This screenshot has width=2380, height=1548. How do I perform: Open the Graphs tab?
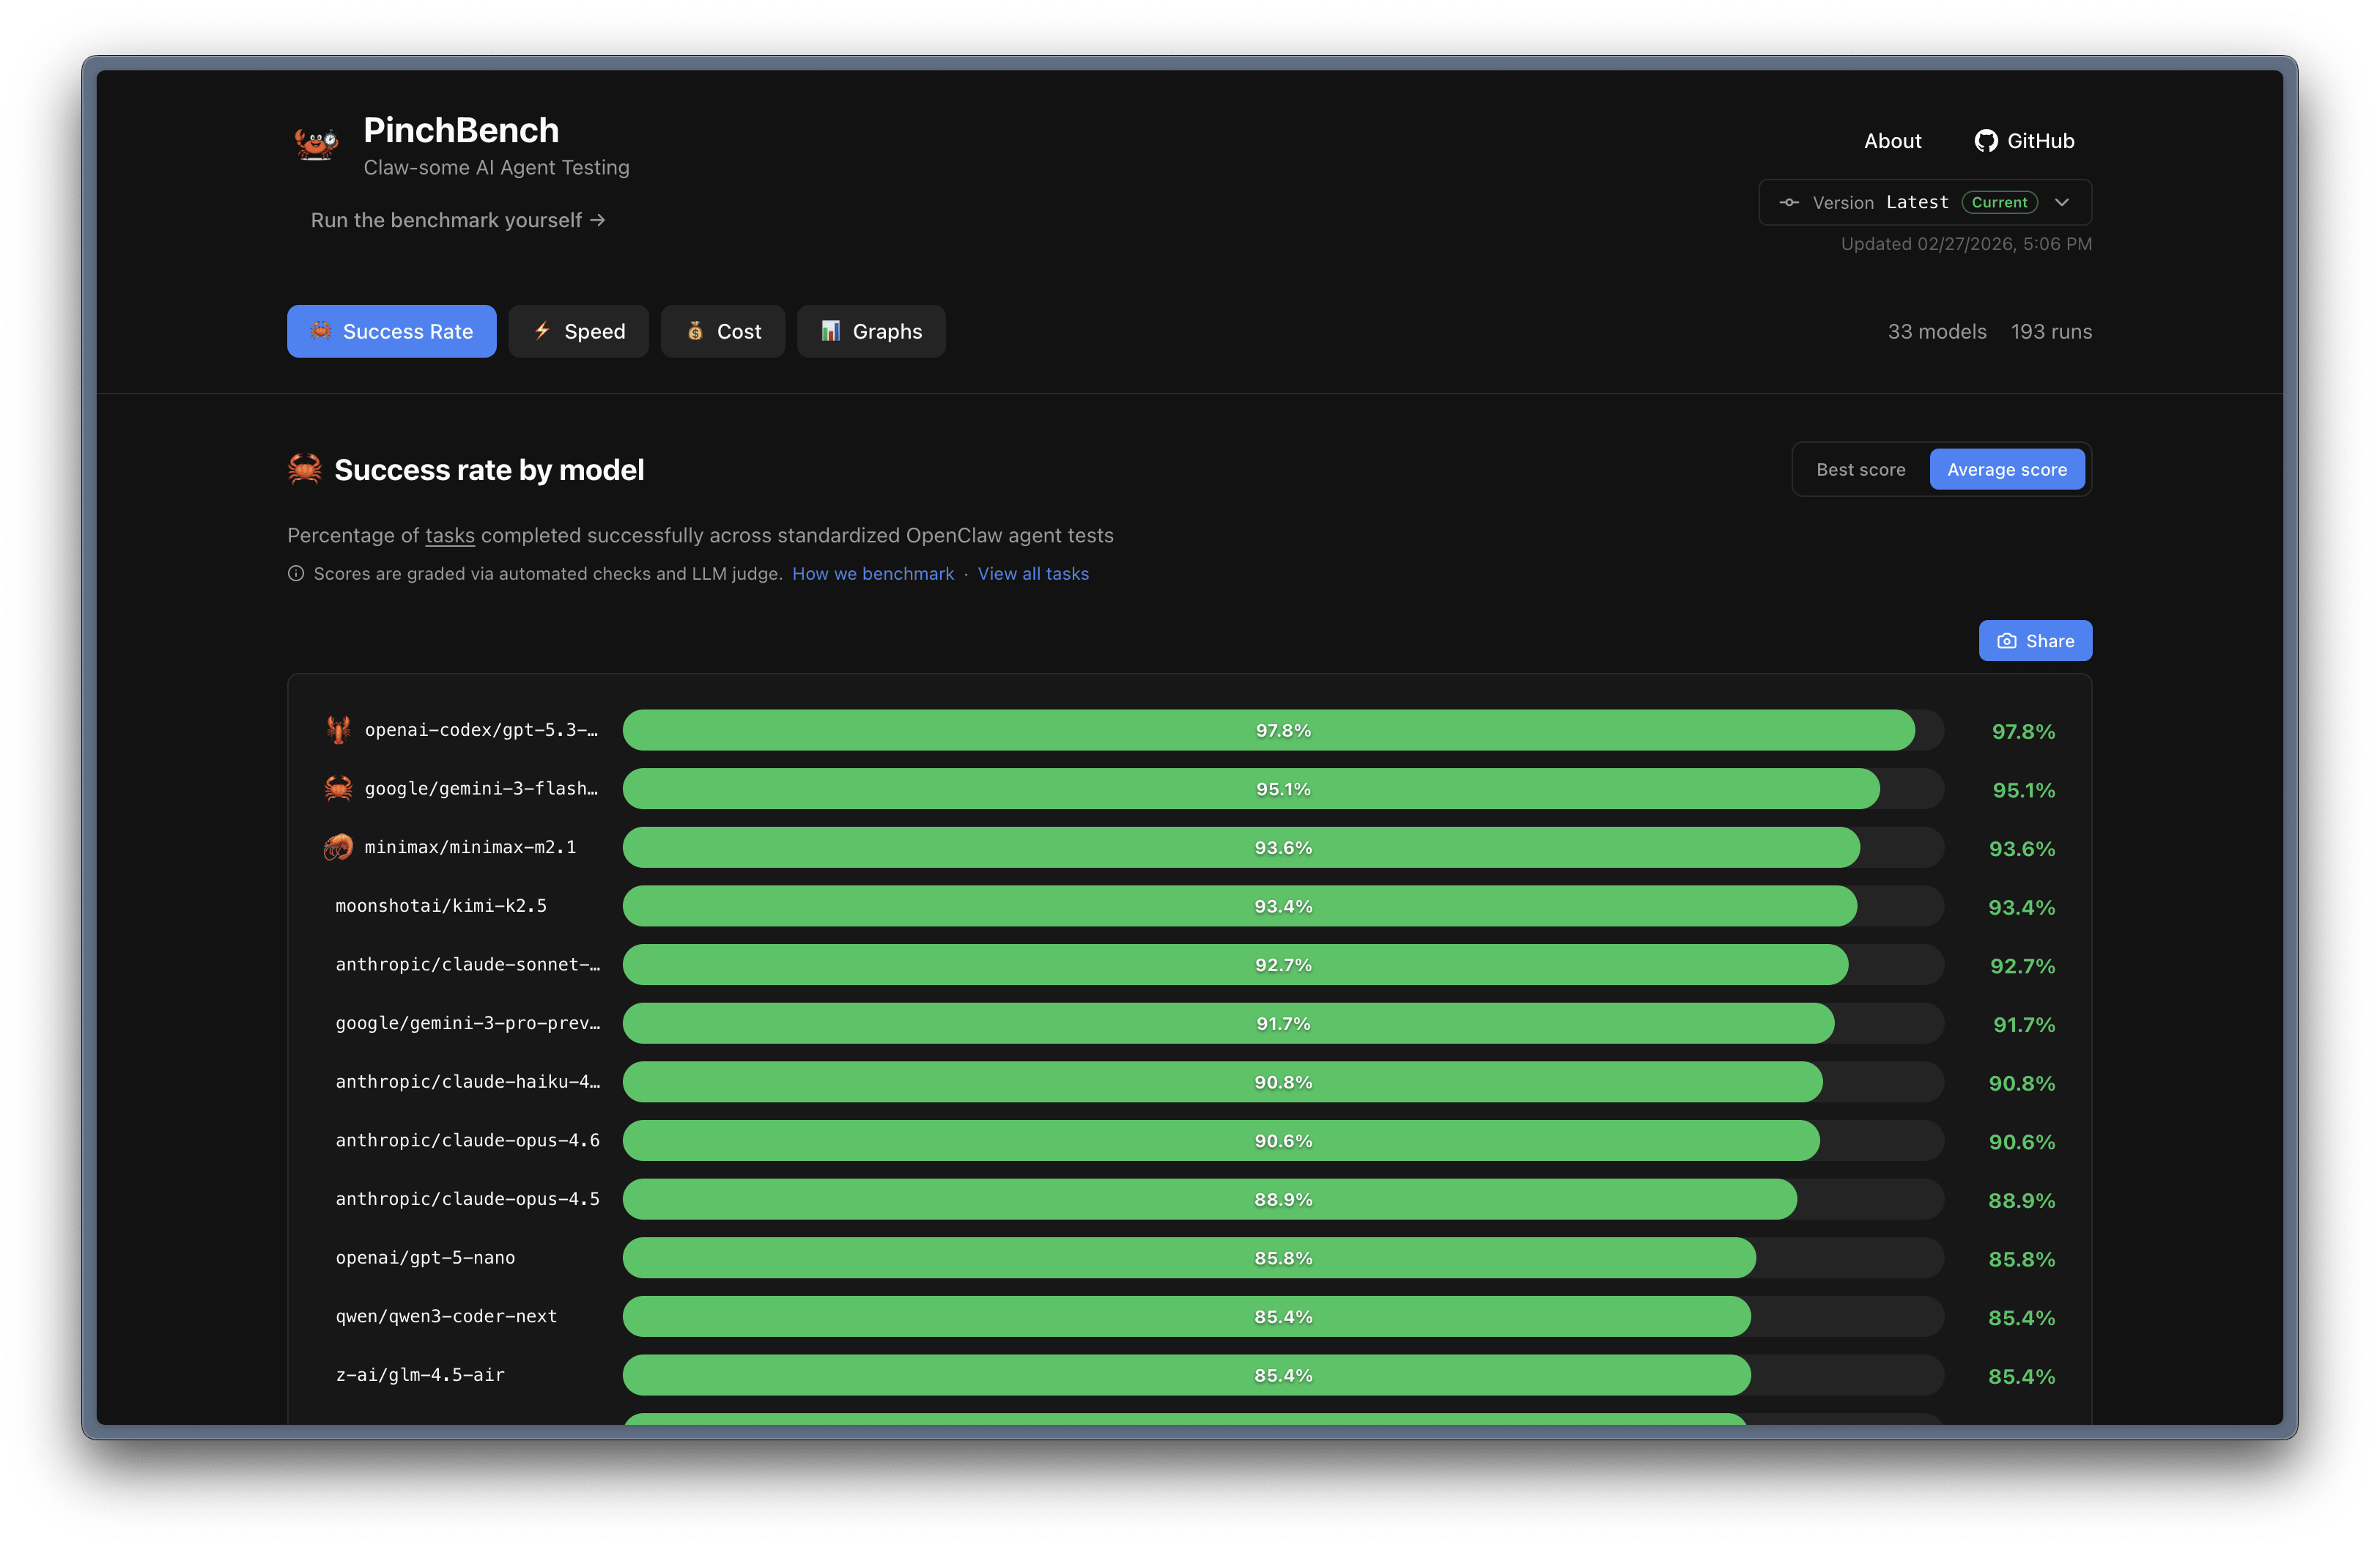click(x=870, y=332)
